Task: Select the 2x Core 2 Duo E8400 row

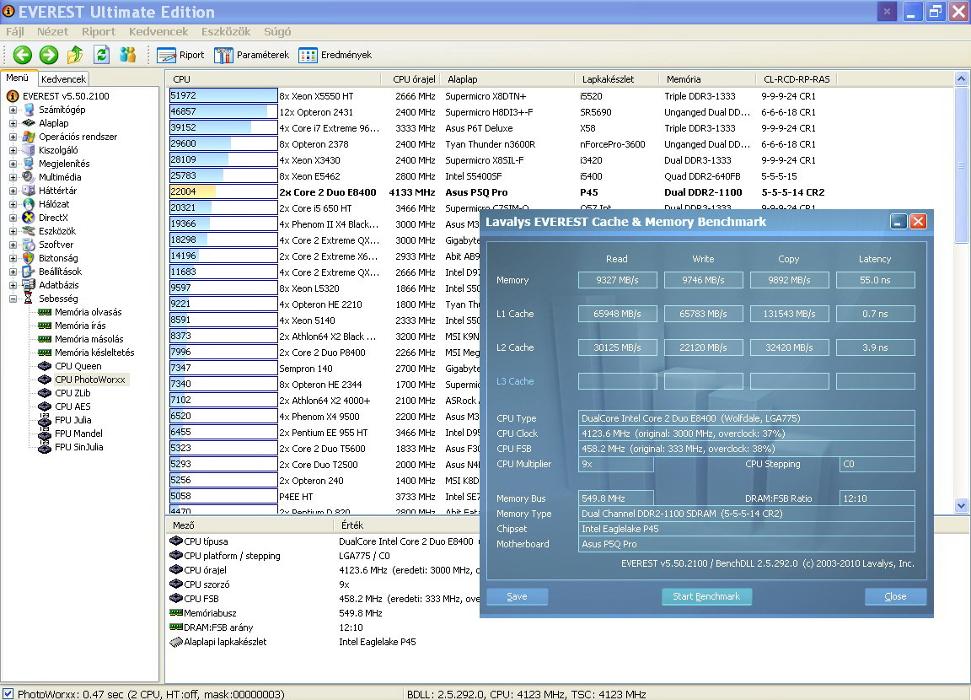Action: (x=497, y=193)
